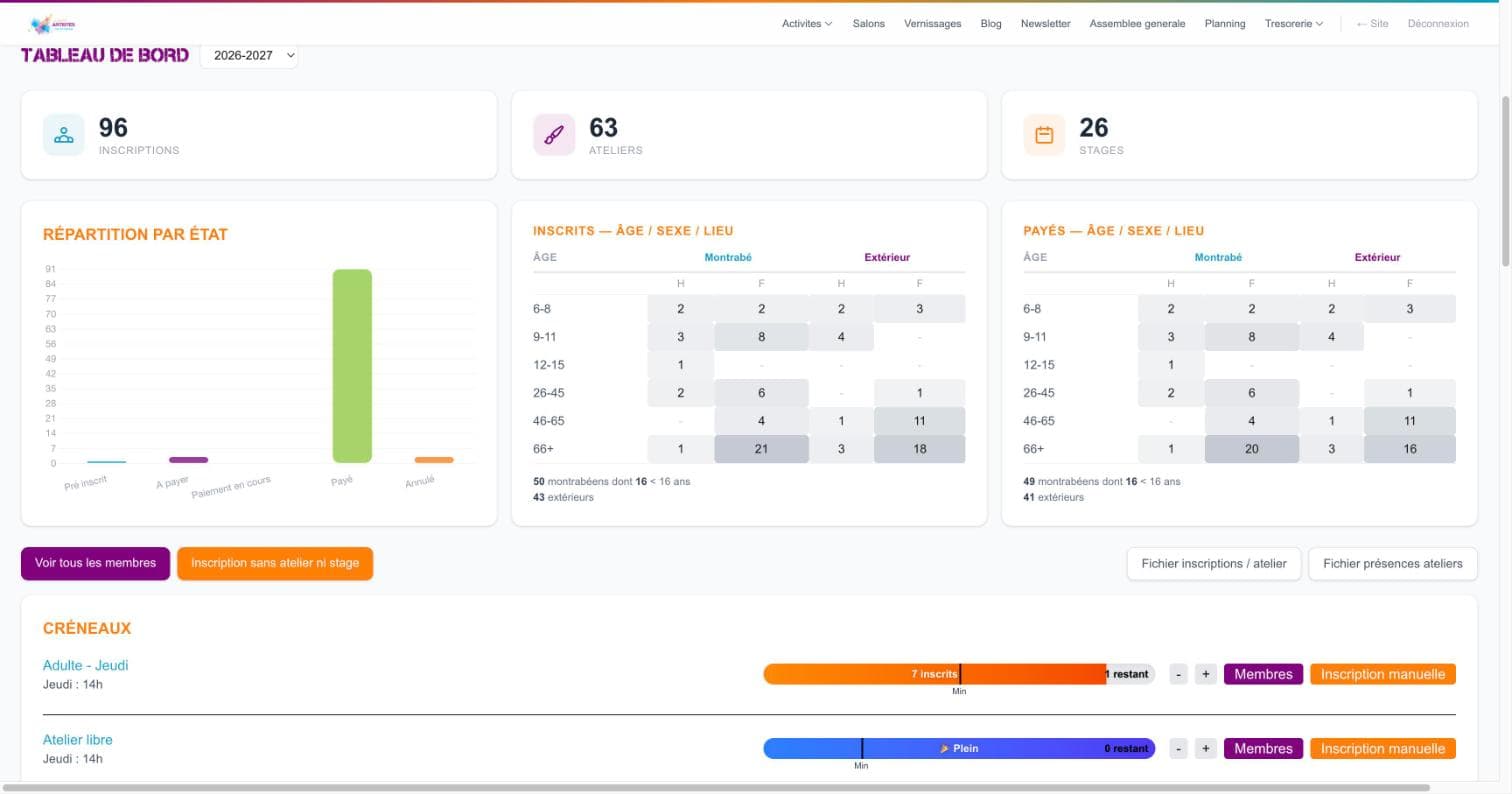Open the Newsletter menu item

click(x=1045, y=24)
